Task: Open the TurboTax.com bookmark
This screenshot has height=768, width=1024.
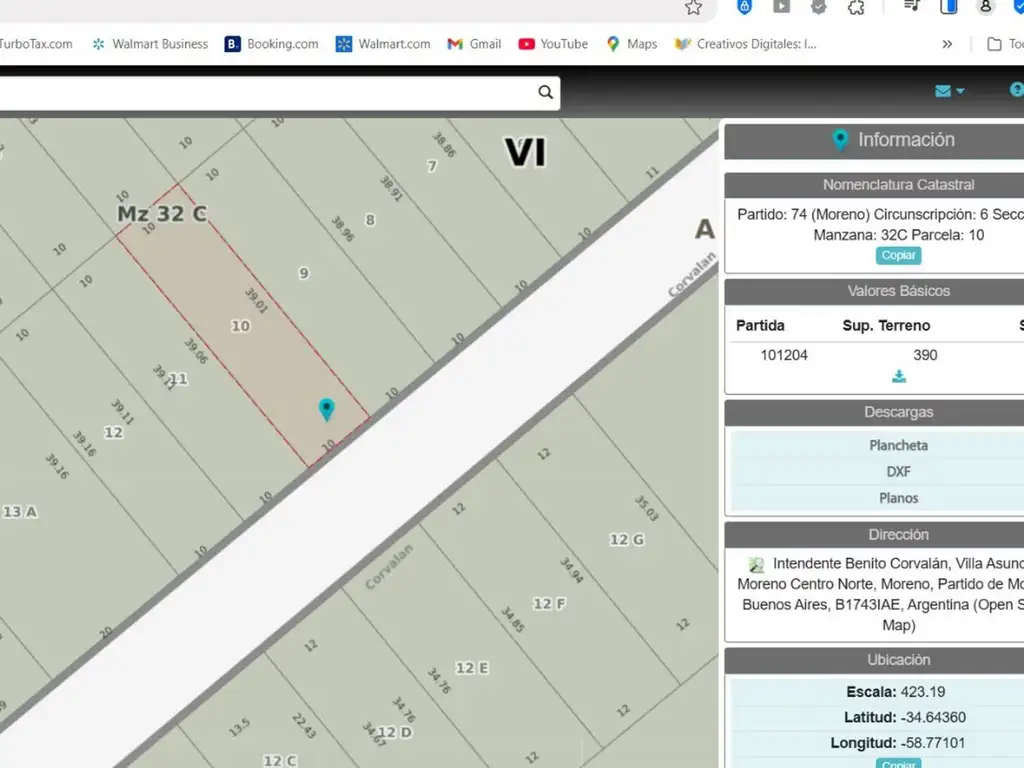Action: coord(36,44)
